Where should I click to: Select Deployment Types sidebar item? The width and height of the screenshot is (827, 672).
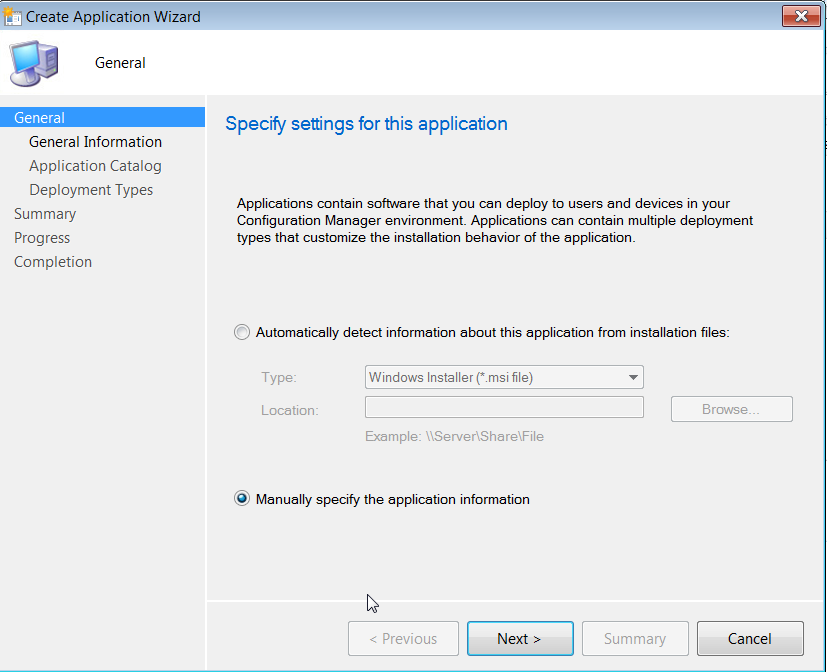tap(91, 190)
